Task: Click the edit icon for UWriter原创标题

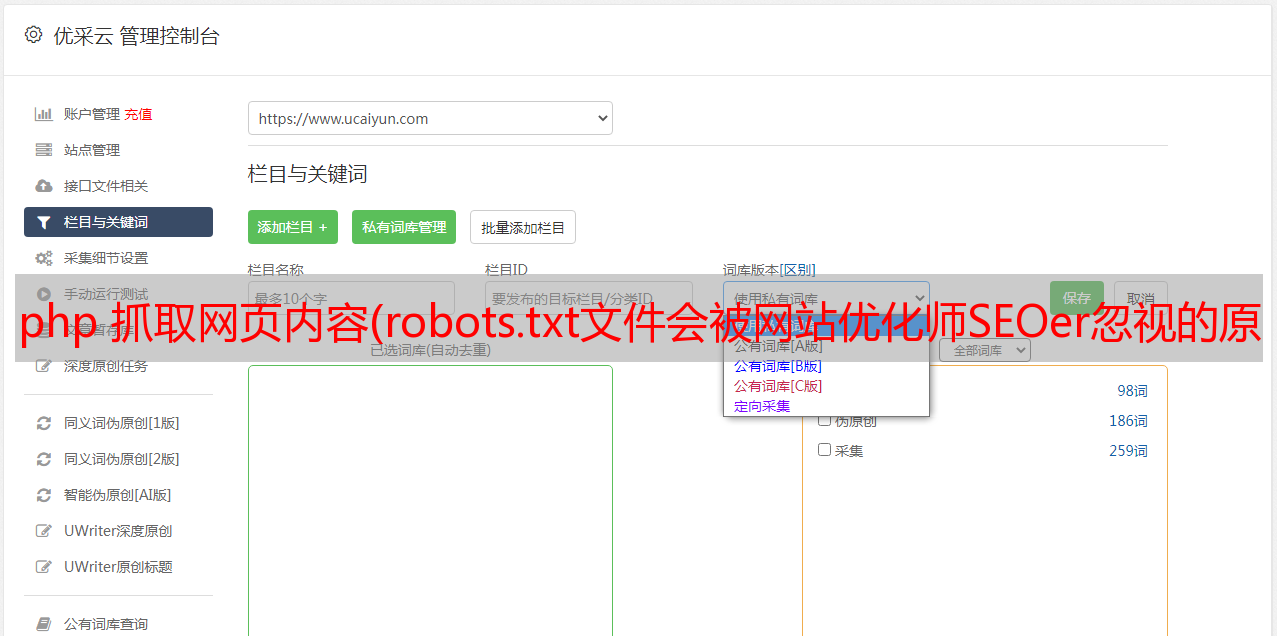Action: point(44,567)
